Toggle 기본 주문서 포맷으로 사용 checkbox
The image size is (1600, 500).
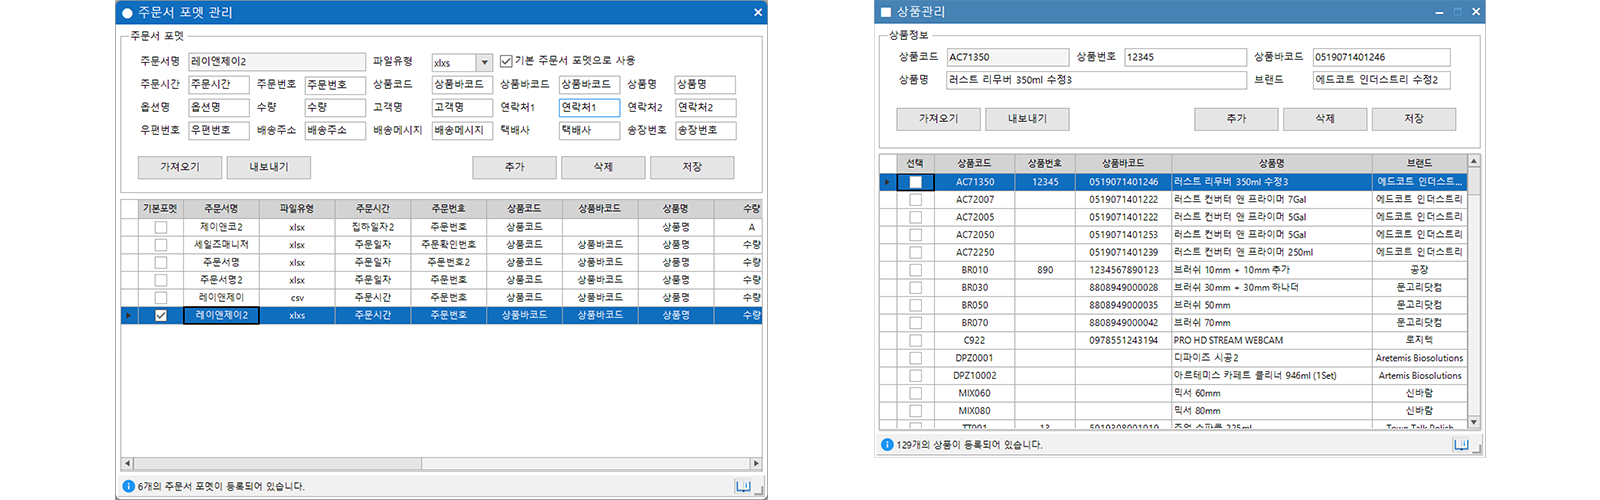point(506,61)
